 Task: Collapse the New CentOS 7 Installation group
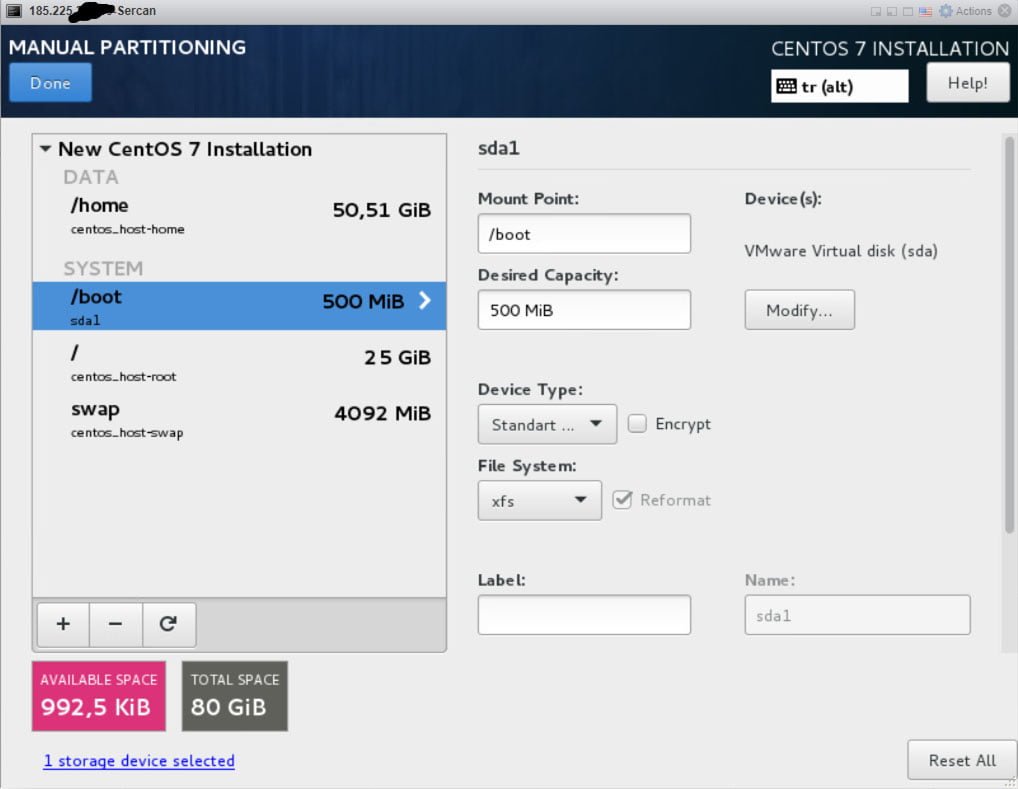pyautogui.click(x=45, y=149)
